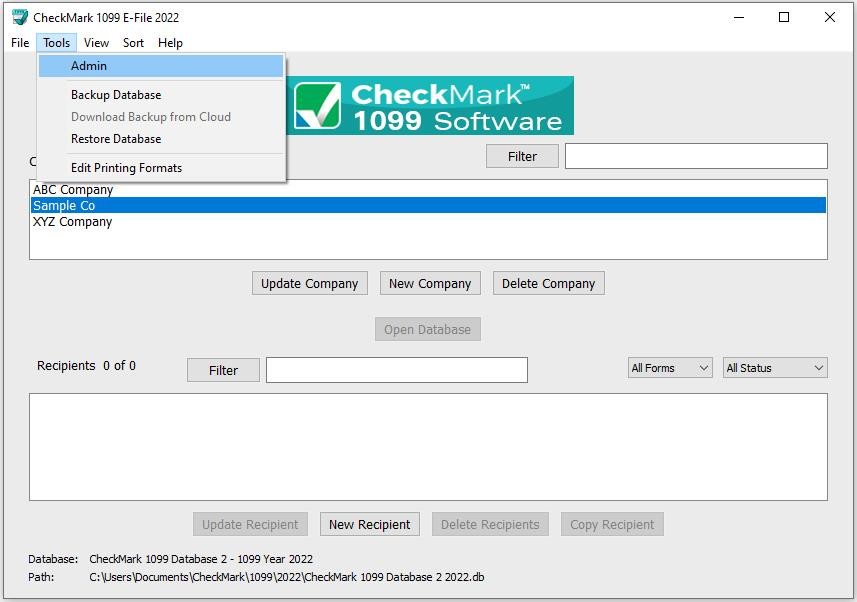Image resolution: width=857 pixels, height=602 pixels.
Task: Click the Filter button next to Recipients
Action: pos(223,369)
